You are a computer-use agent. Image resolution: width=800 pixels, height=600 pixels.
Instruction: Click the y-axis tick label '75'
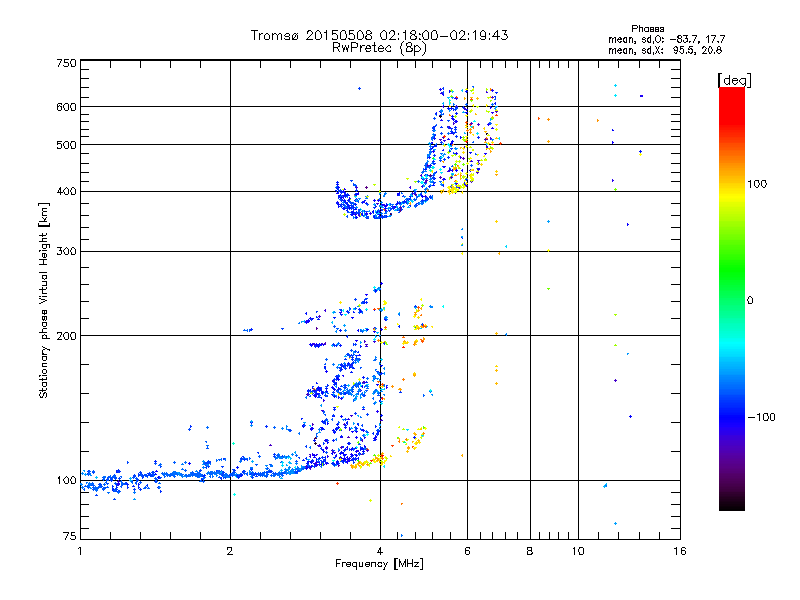tap(70, 536)
